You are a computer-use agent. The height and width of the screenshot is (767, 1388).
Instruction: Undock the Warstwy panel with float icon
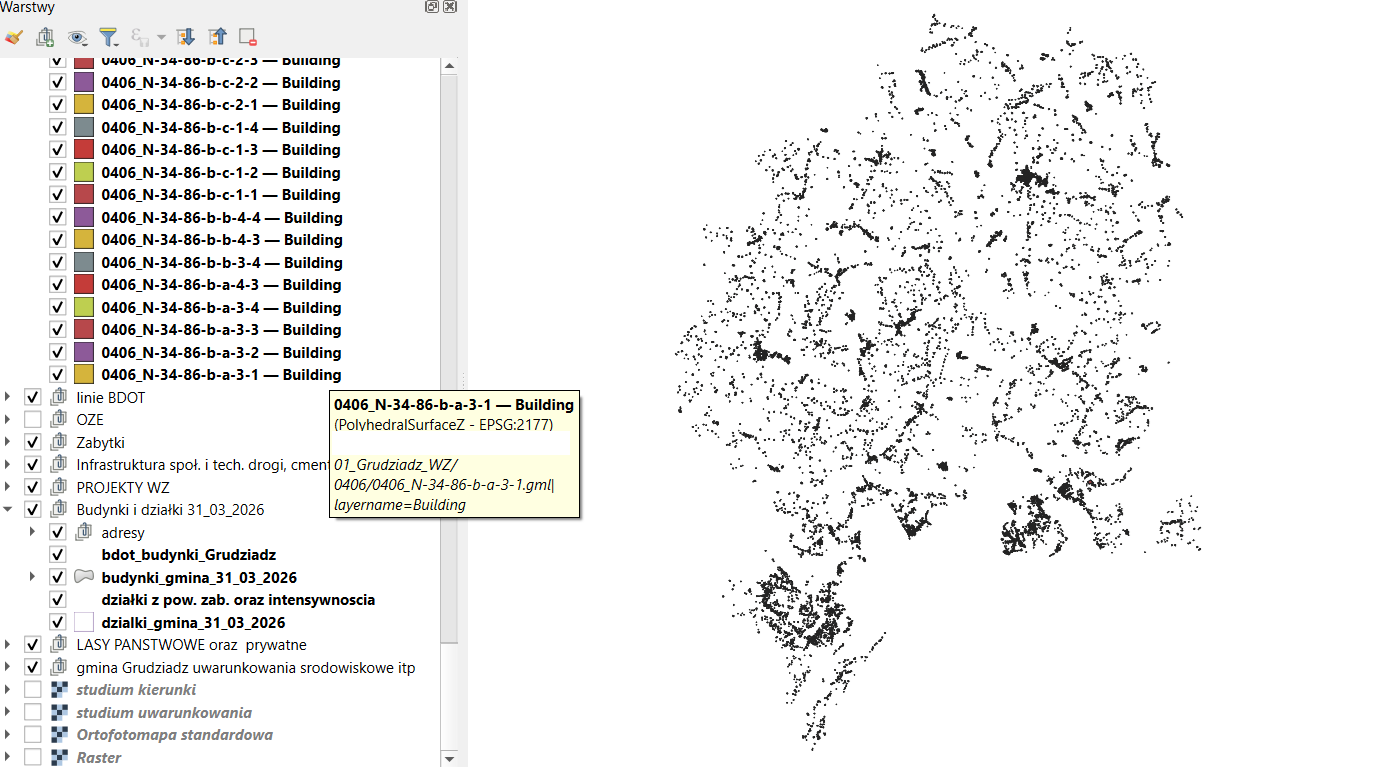[x=432, y=7]
